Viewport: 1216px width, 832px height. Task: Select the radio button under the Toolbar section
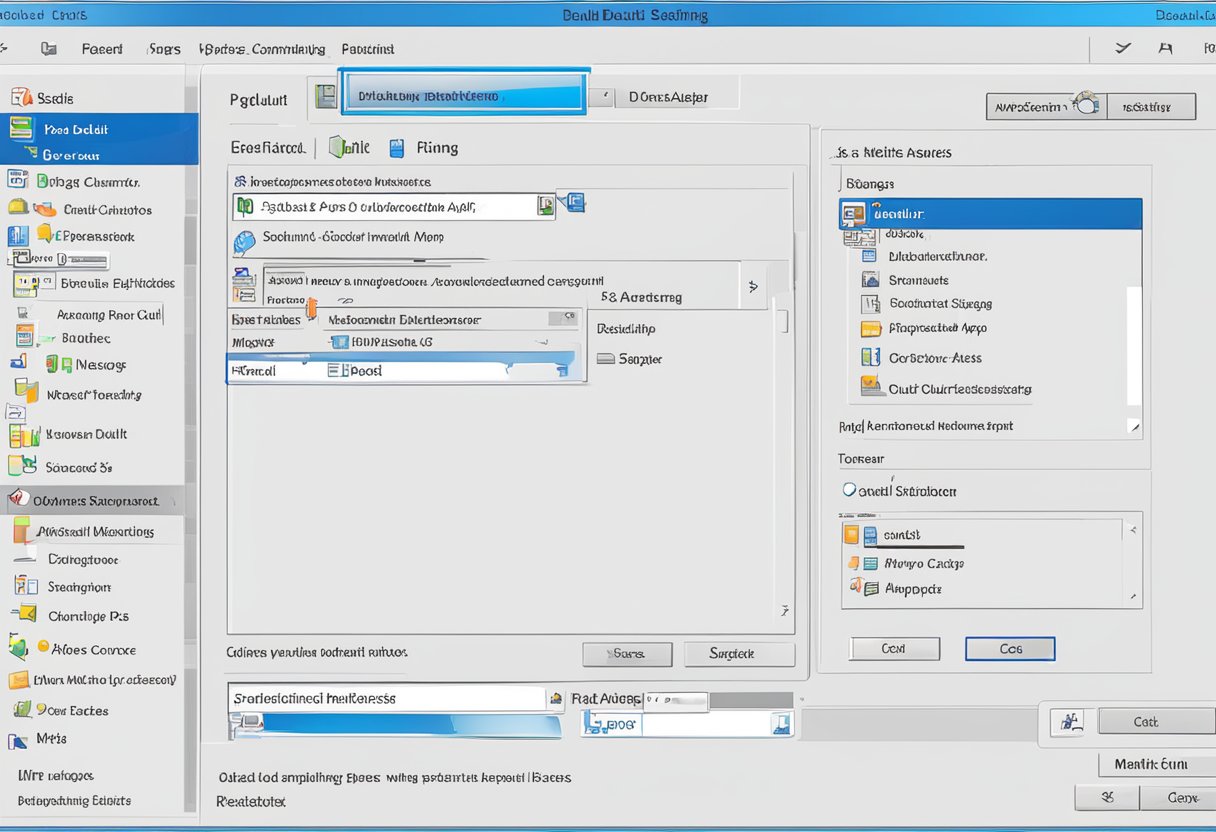tap(851, 490)
